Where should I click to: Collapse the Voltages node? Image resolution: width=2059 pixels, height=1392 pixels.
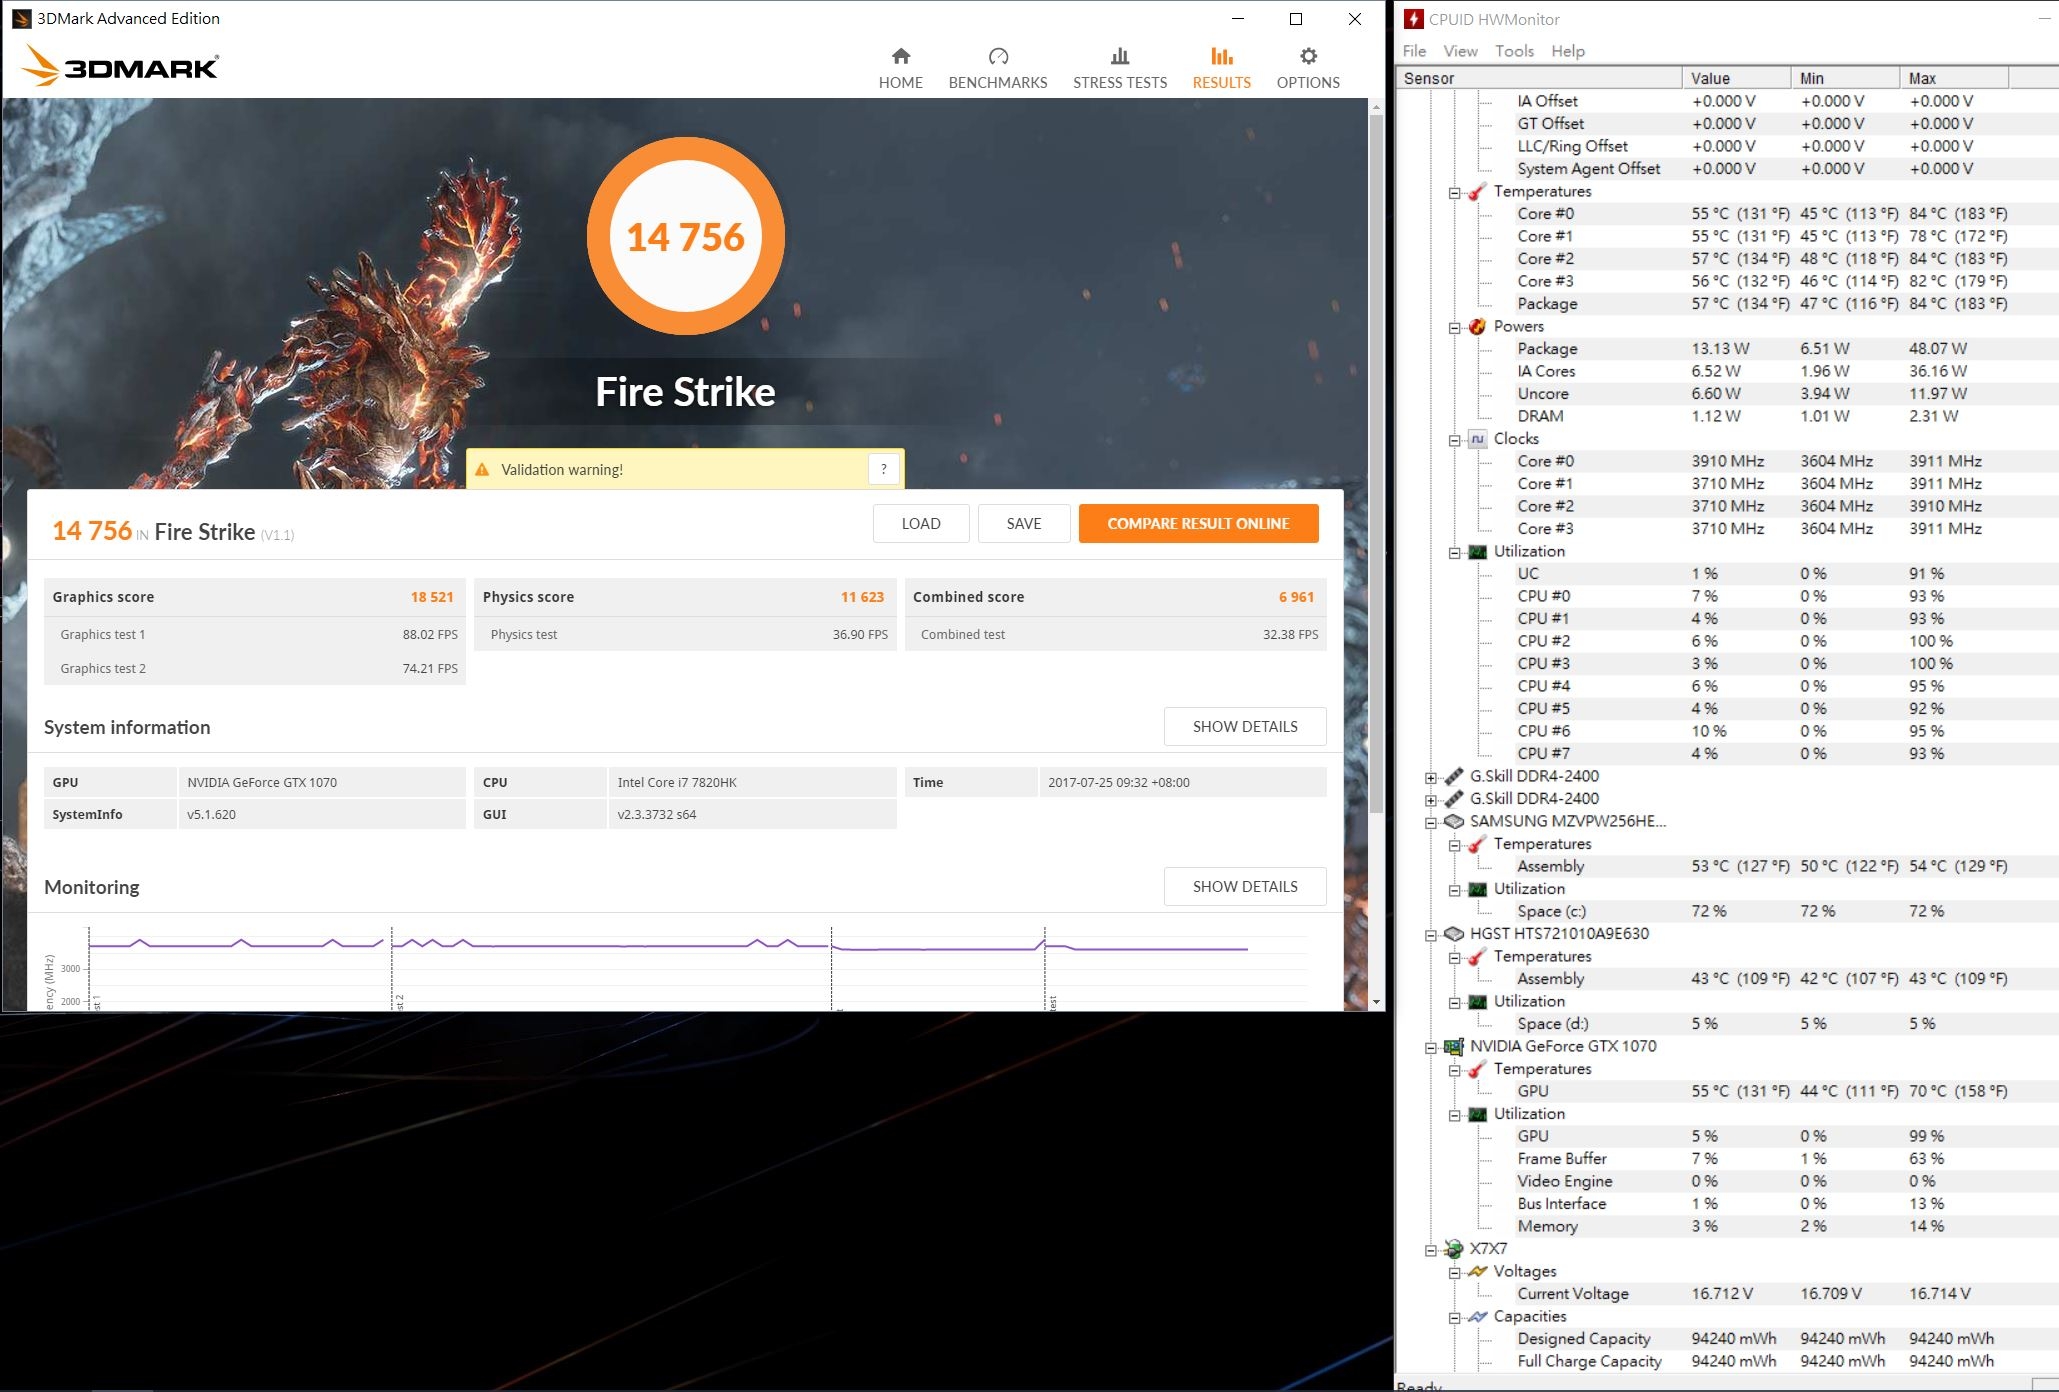tap(1454, 1272)
